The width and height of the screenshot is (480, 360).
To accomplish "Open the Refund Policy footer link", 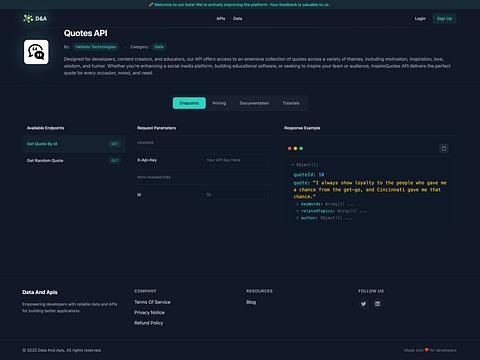I will point(149,323).
